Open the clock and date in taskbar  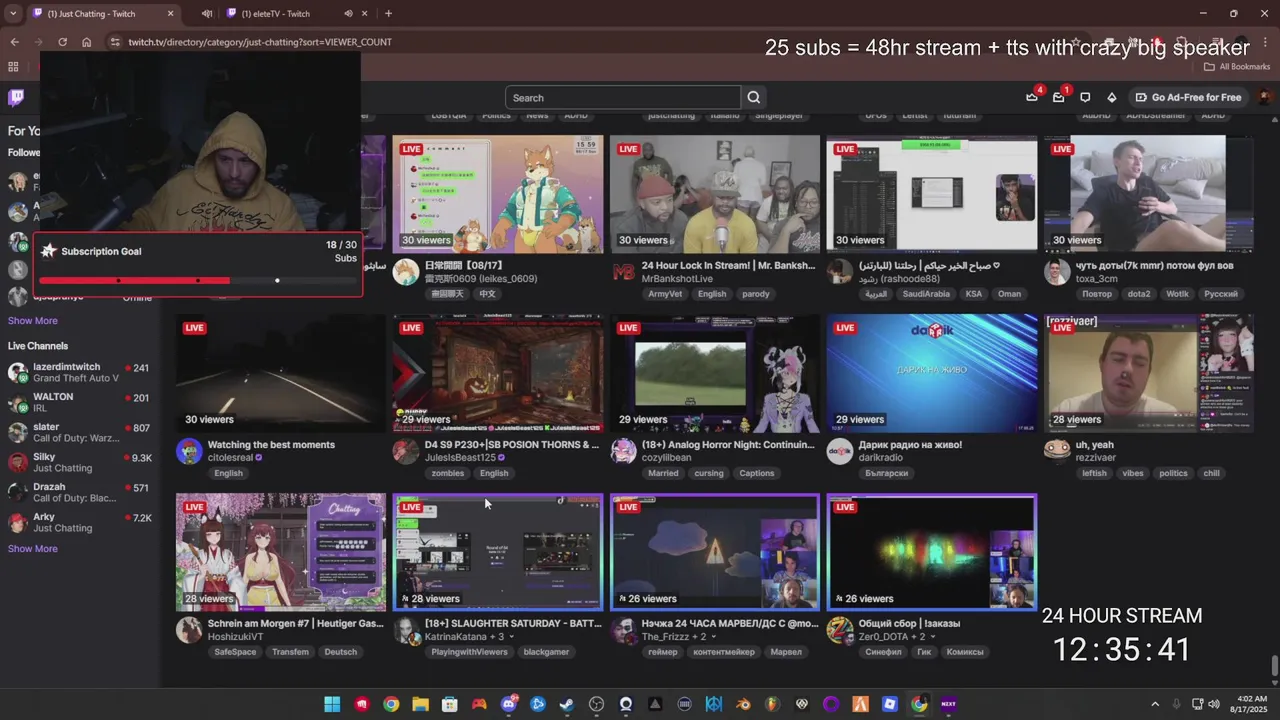[x=1251, y=704]
